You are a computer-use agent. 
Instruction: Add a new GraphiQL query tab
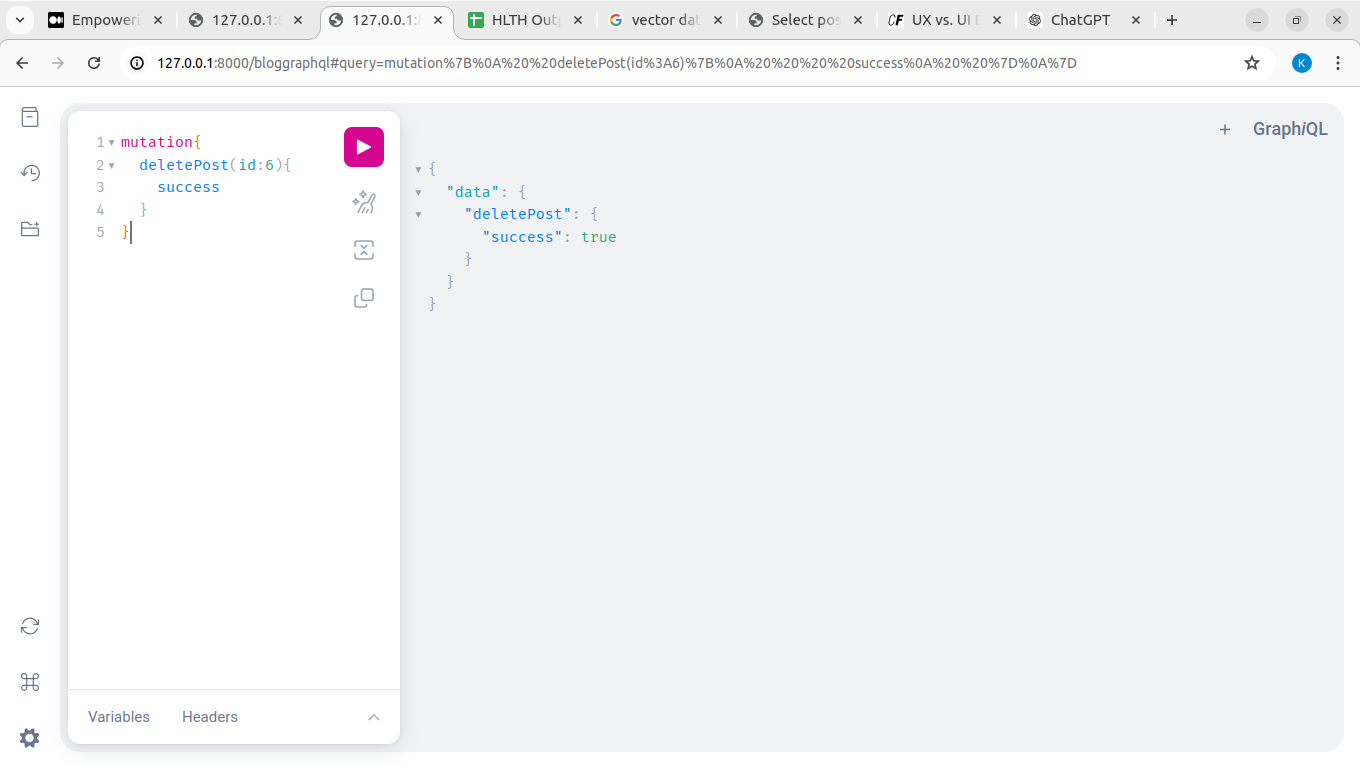tap(1224, 129)
